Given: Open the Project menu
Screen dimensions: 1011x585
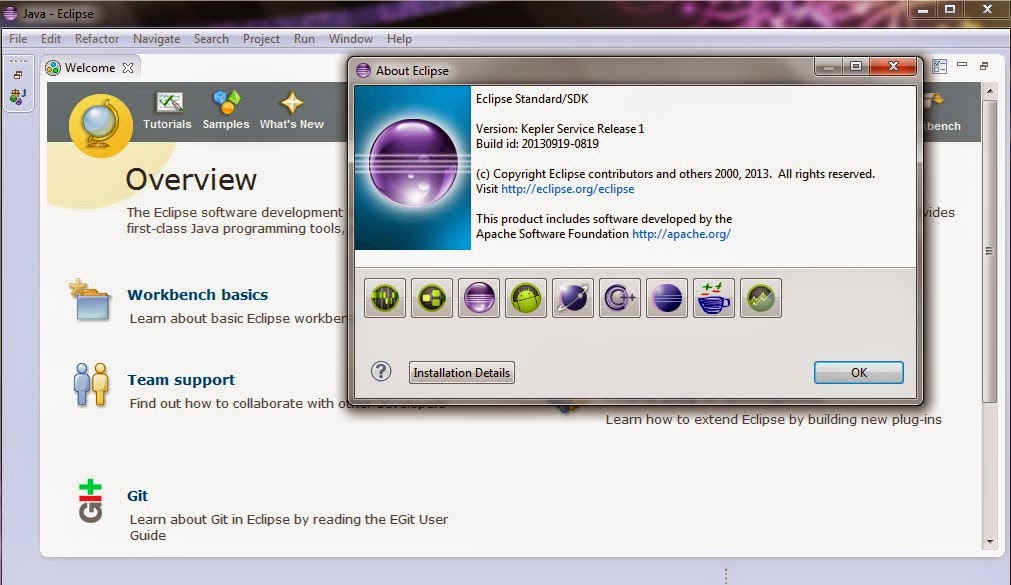Looking at the screenshot, I should [261, 39].
